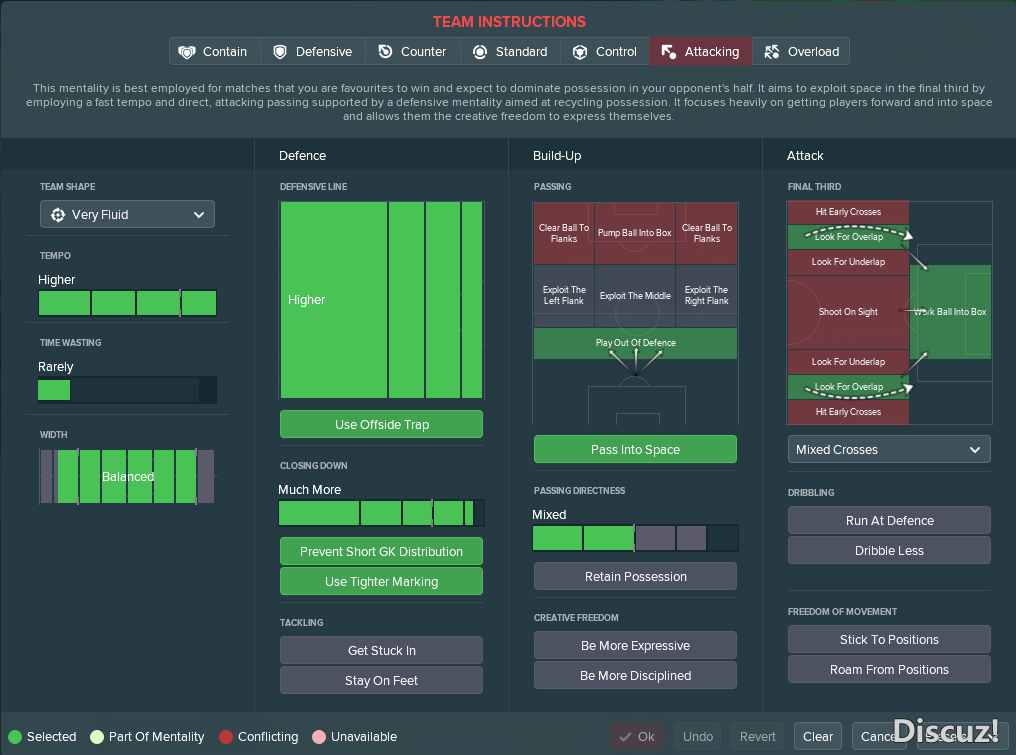Disable Prevent Short GK Distribution
This screenshot has height=755, width=1016.
point(382,552)
